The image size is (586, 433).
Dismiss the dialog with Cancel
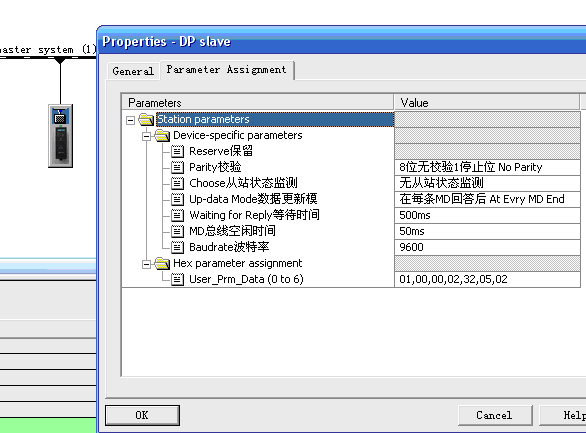494,415
